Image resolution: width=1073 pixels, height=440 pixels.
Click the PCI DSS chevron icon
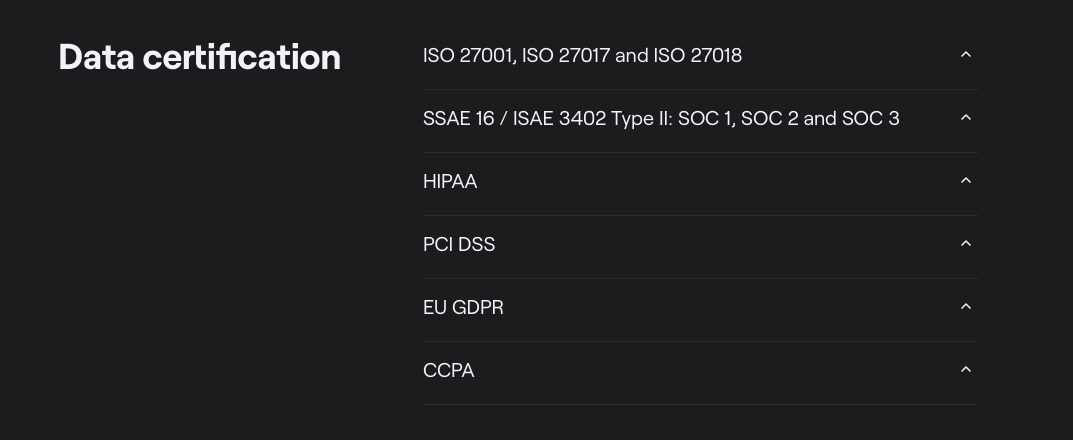pyautogui.click(x=966, y=244)
